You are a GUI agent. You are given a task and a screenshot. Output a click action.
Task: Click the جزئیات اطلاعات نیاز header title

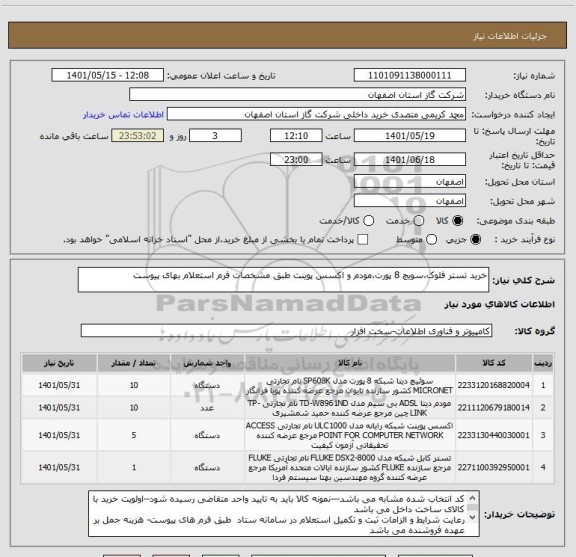(510, 36)
